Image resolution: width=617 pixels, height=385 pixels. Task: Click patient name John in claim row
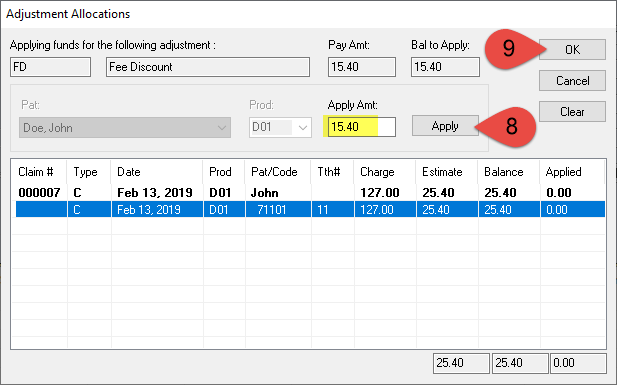[264, 193]
